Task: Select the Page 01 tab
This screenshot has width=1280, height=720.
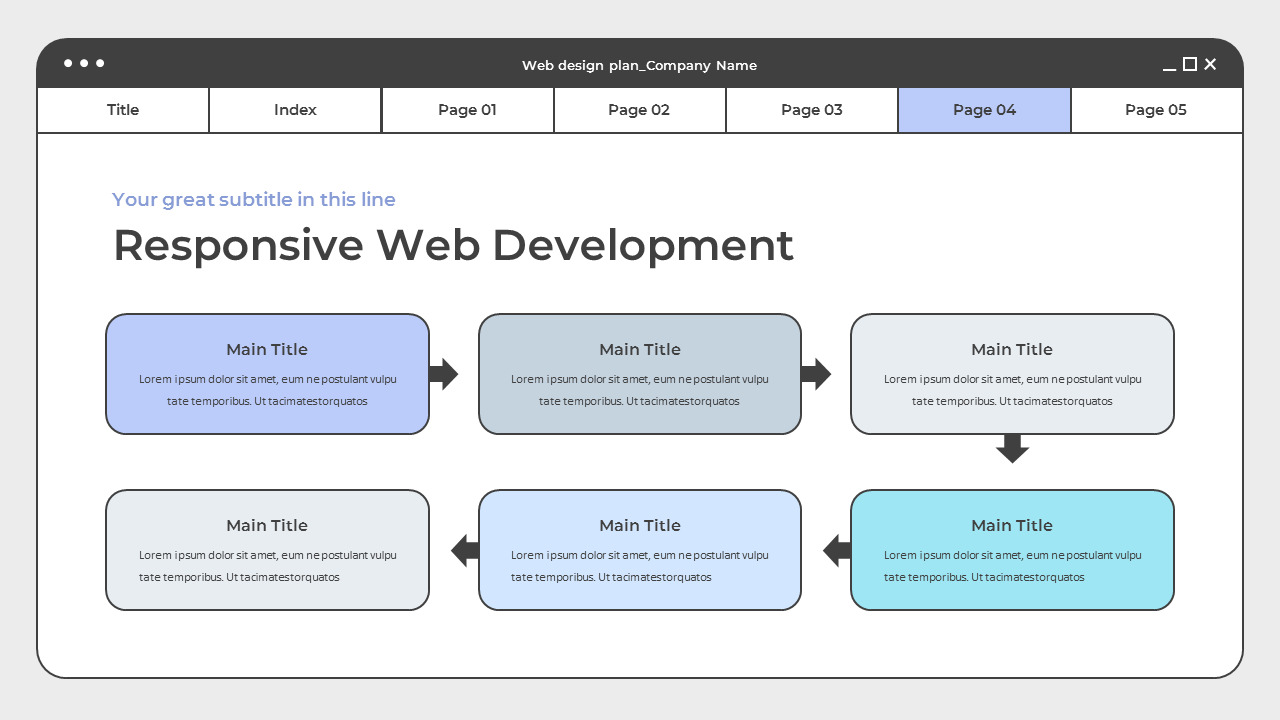Action: 467,110
